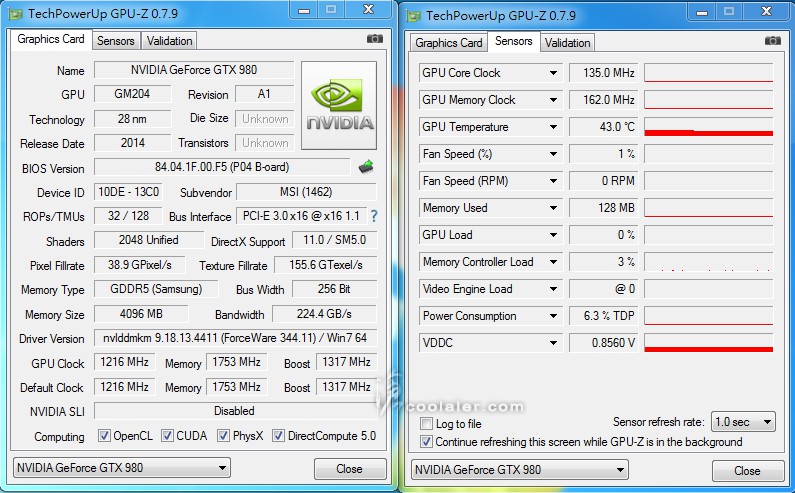795x493 pixels.
Task: Toggle the OpenCL checkbox
Action: tap(104, 436)
